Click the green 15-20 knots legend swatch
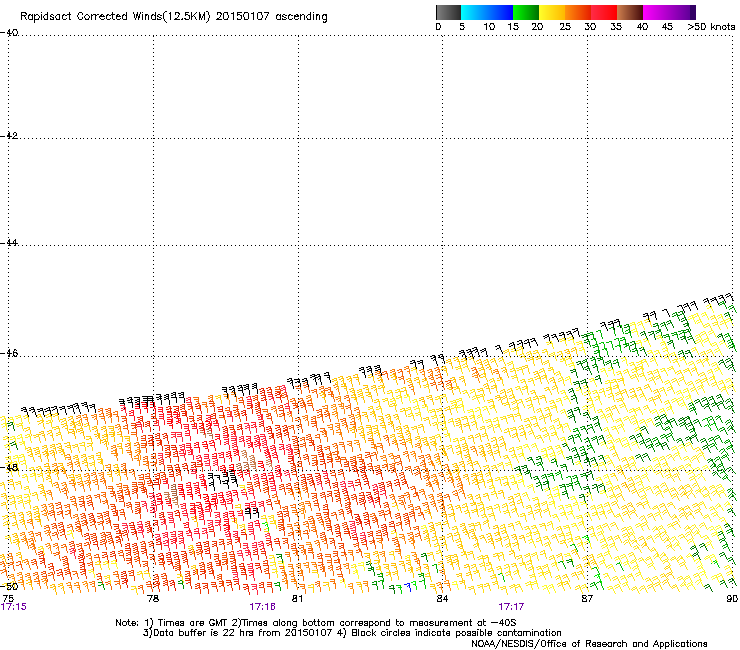Image resolution: width=740 pixels, height=650 pixels. coord(526,12)
